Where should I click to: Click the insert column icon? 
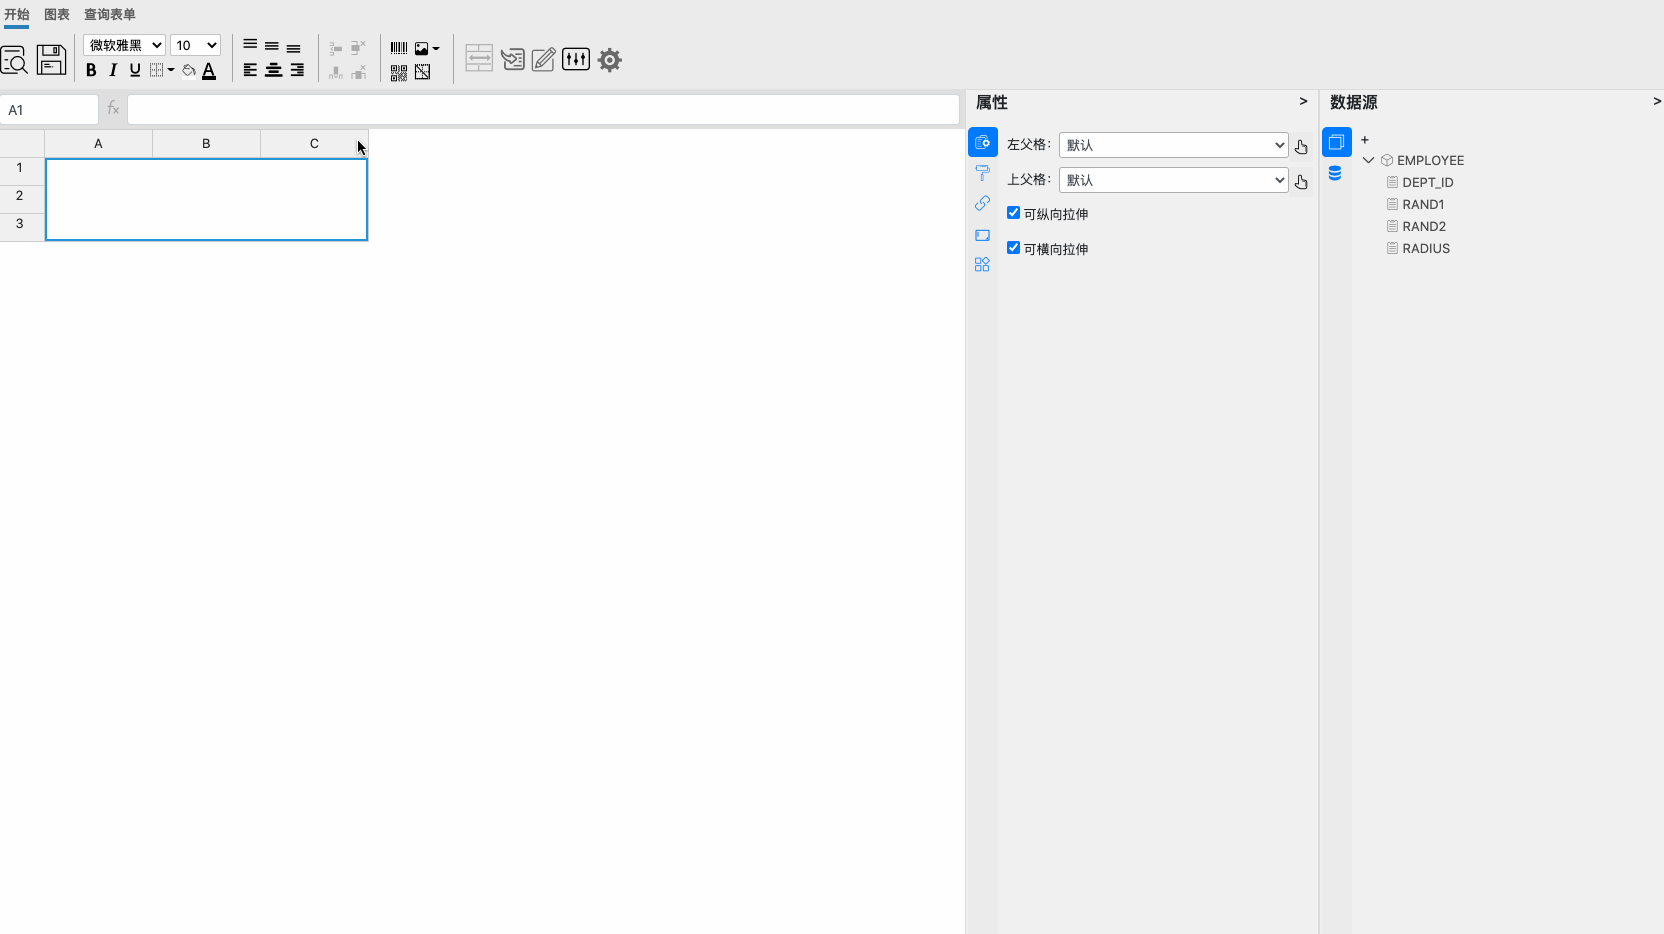click(x=336, y=72)
